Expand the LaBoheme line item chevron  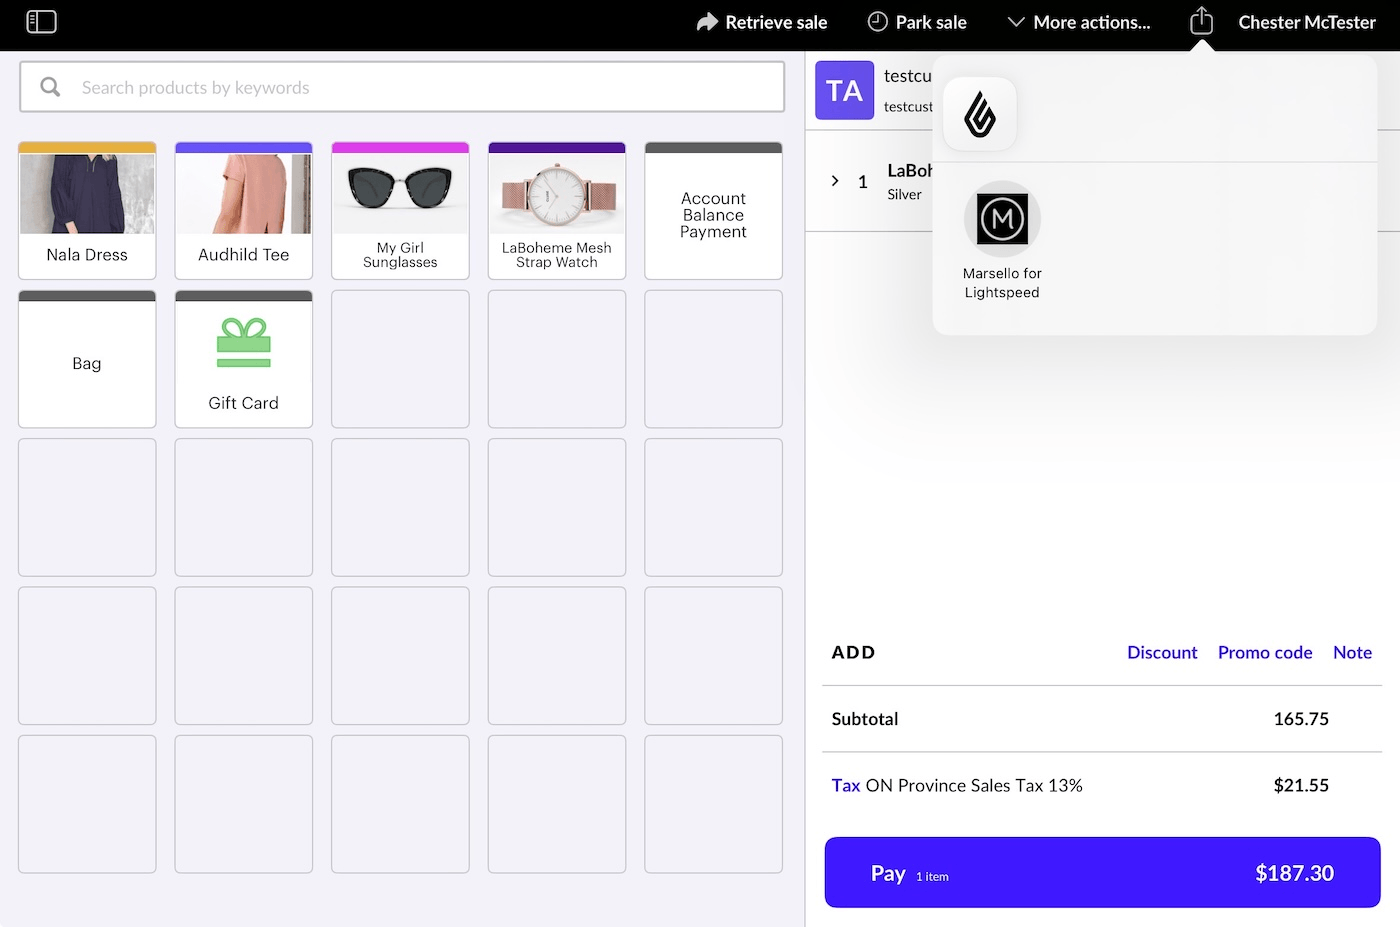(835, 181)
